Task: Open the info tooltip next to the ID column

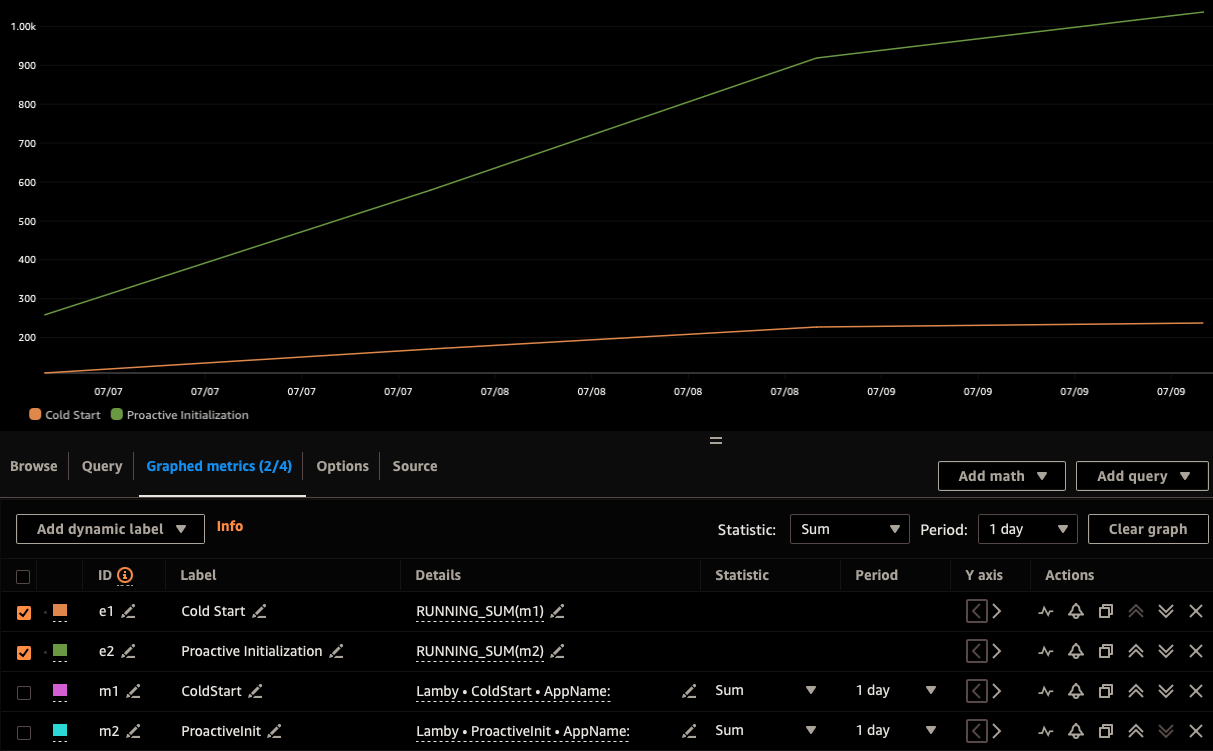Action: [x=124, y=575]
